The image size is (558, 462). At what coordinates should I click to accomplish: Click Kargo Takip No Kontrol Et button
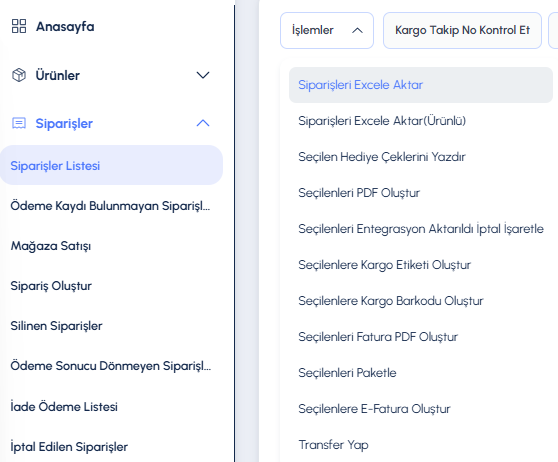(x=462, y=30)
